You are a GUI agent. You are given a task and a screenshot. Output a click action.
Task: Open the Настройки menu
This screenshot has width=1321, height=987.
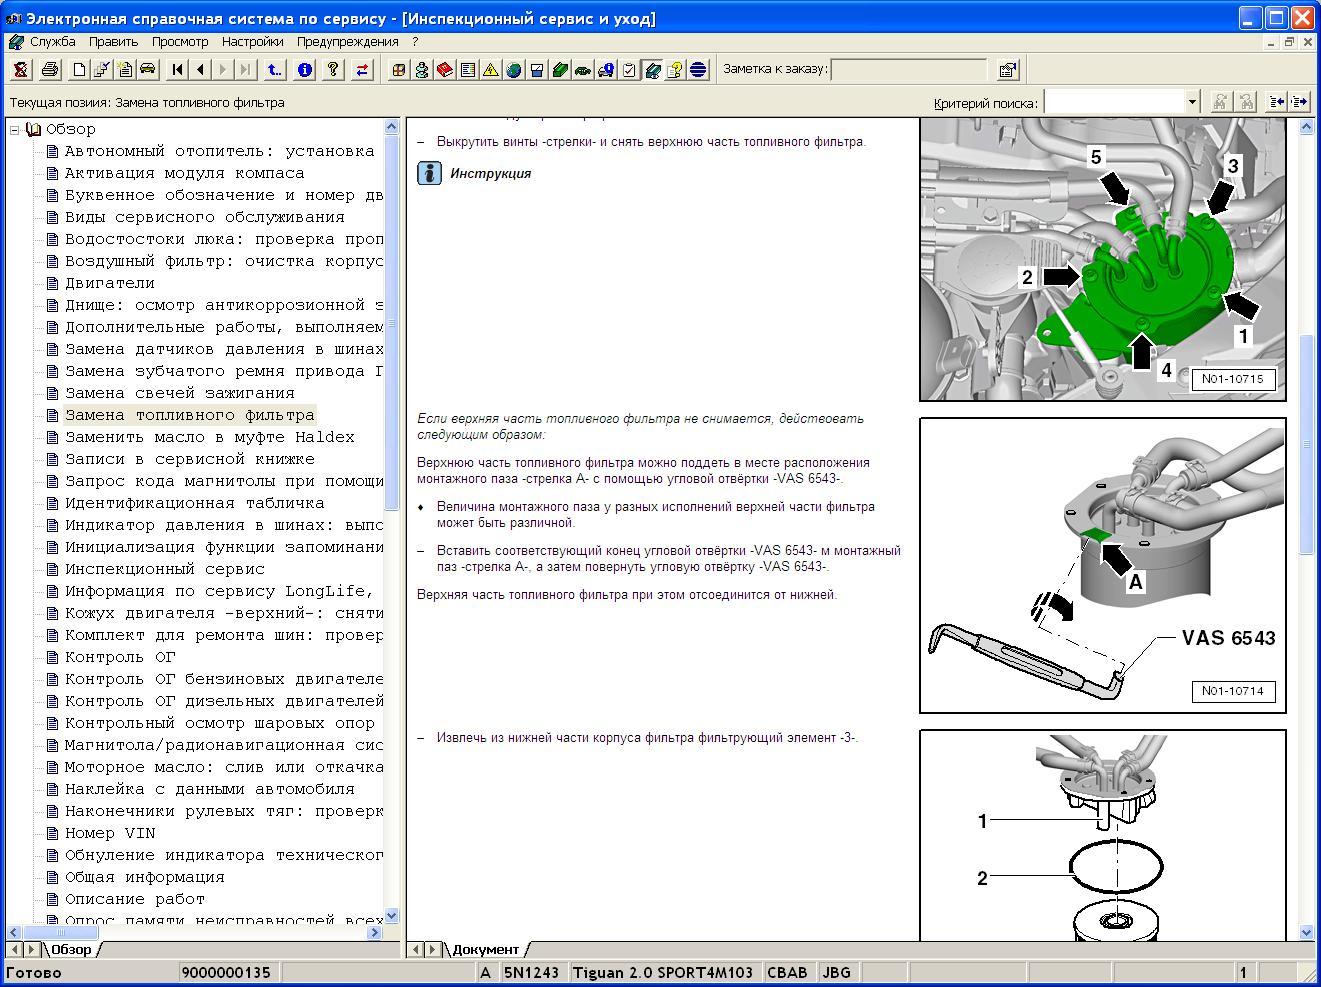[x=252, y=42]
